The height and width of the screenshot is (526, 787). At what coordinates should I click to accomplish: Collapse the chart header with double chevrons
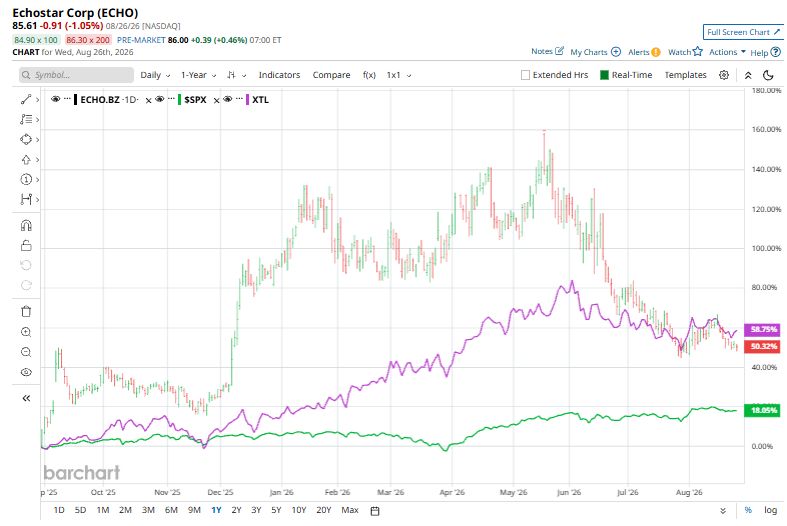tap(748, 75)
